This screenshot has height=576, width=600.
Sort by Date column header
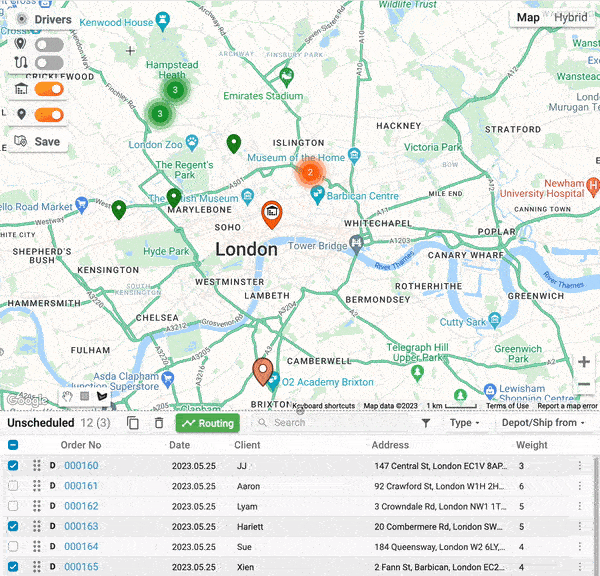[x=179, y=445]
